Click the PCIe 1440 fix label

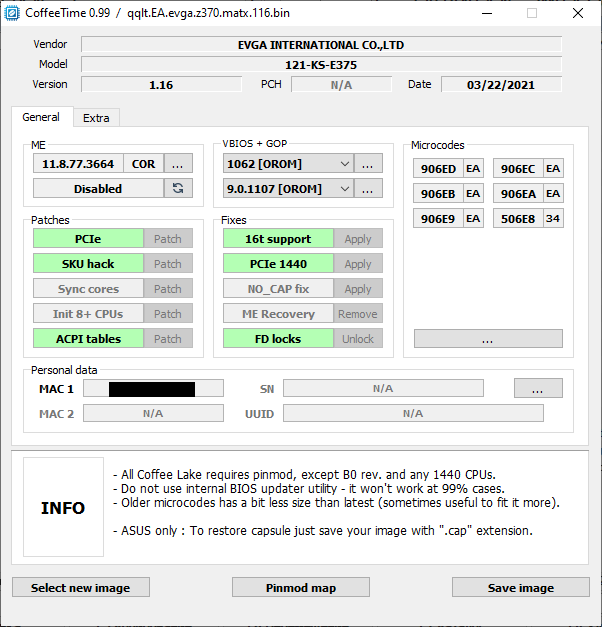[278, 264]
